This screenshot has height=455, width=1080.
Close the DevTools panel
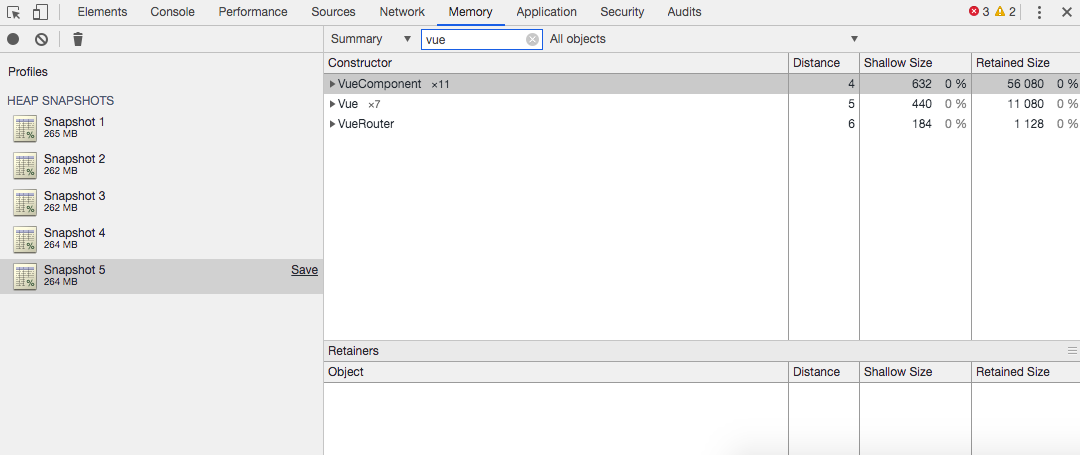point(1067,12)
